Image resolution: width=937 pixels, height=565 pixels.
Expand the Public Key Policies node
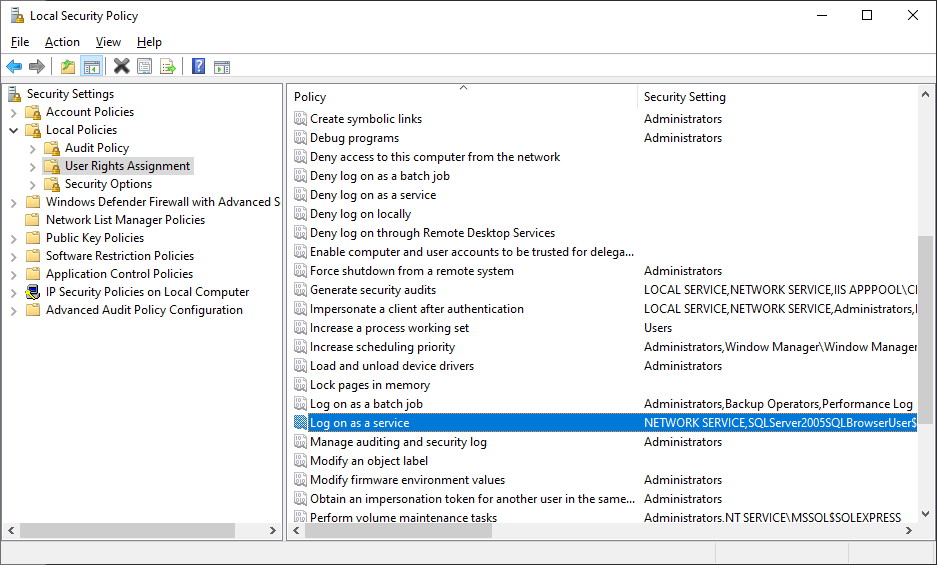click(x=14, y=238)
